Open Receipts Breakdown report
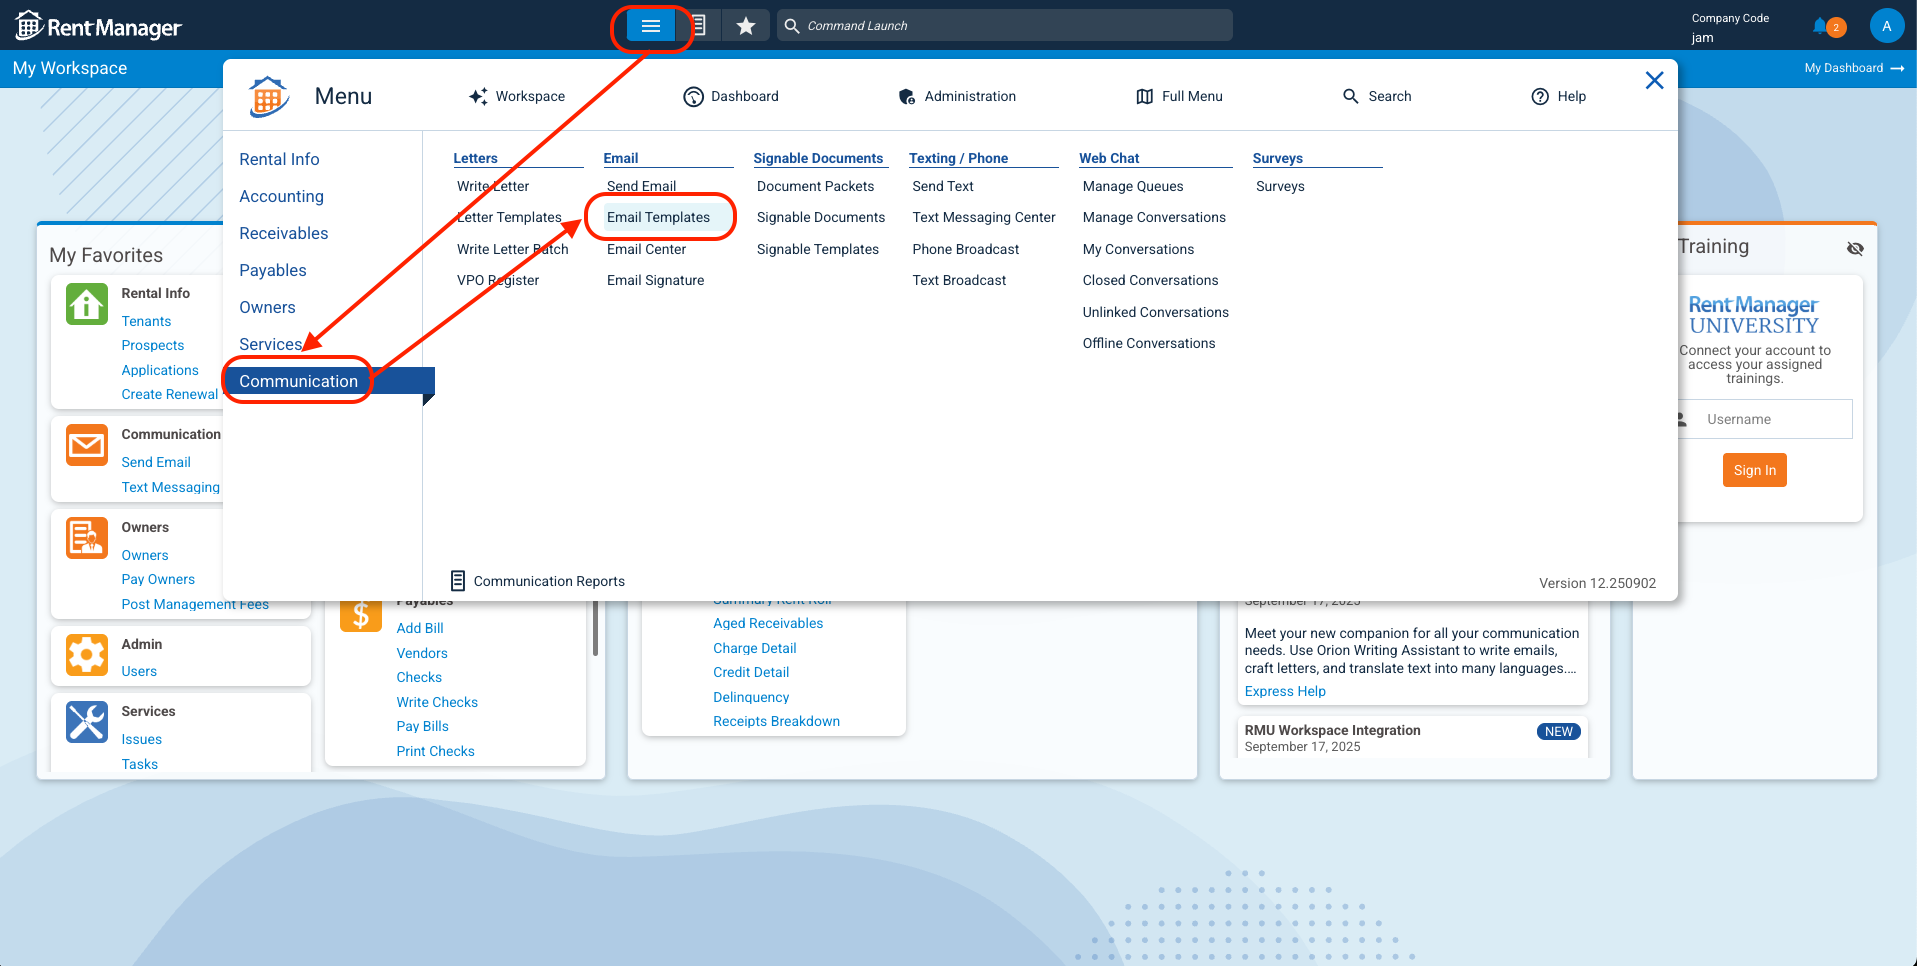The width and height of the screenshot is (1917, 966). click(776, 721)
